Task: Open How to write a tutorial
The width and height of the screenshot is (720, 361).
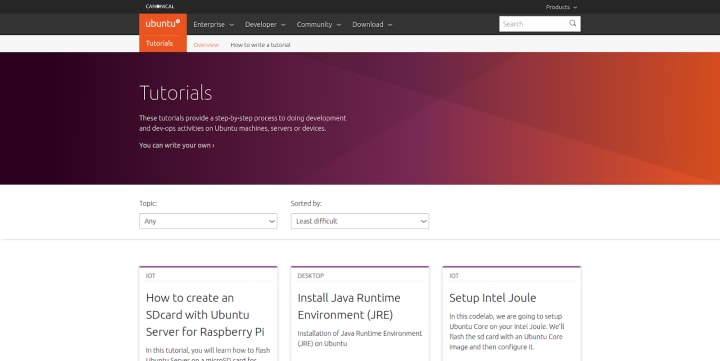Action: click(x=260, y=45)
